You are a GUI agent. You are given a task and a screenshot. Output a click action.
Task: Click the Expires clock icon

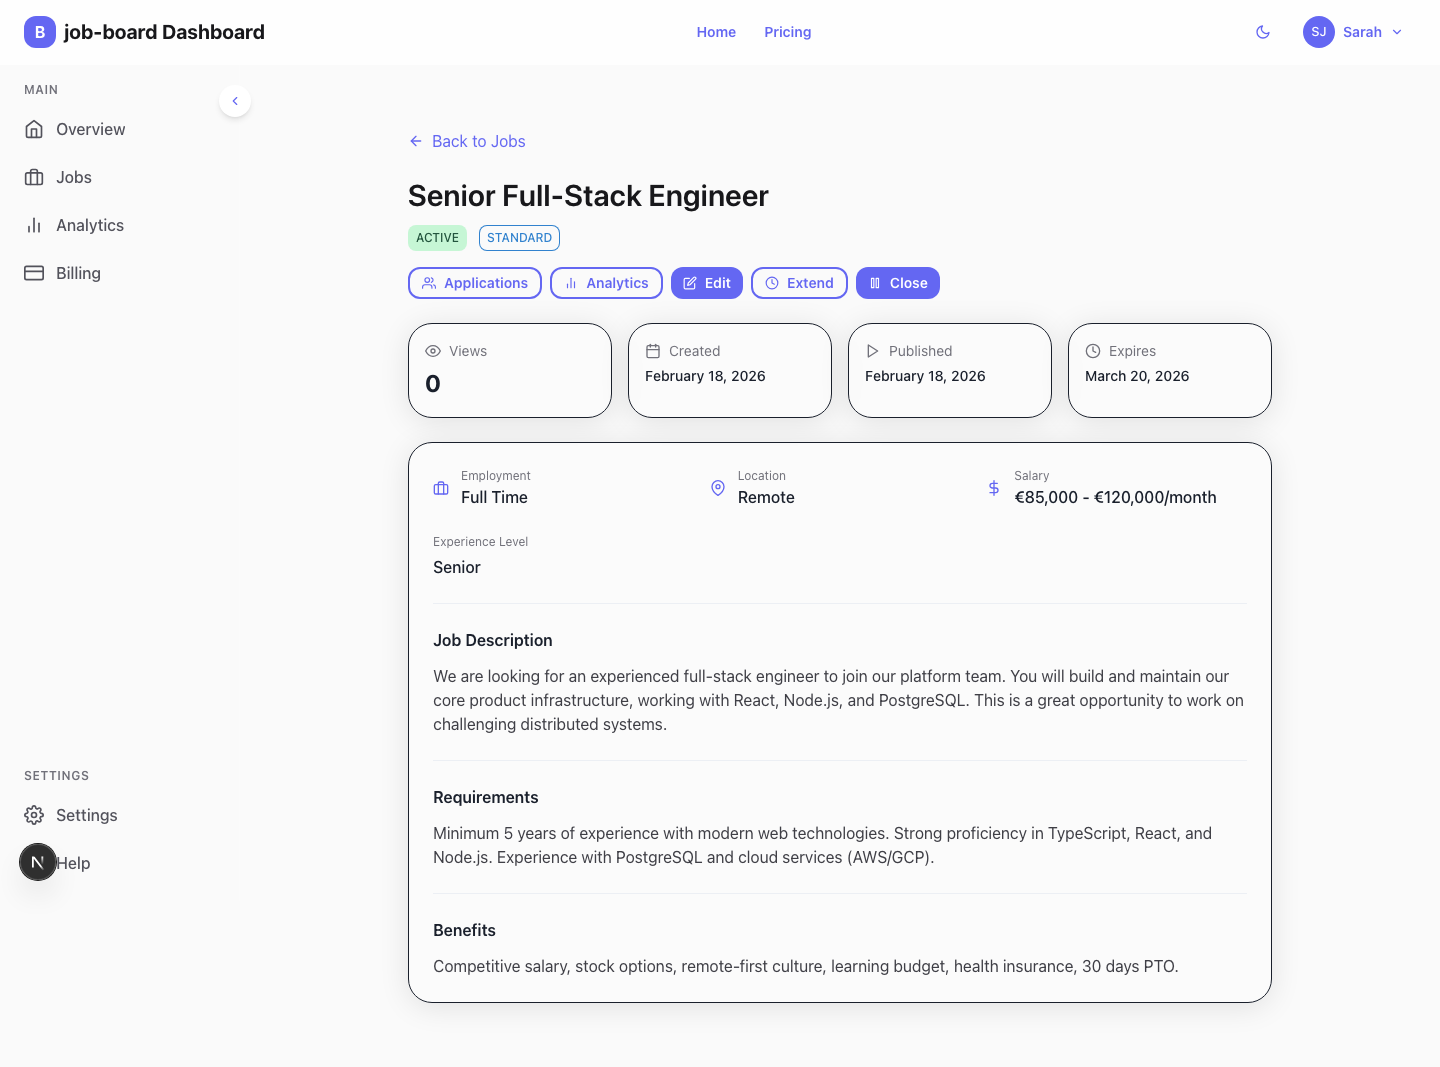tap(1092, 351)
